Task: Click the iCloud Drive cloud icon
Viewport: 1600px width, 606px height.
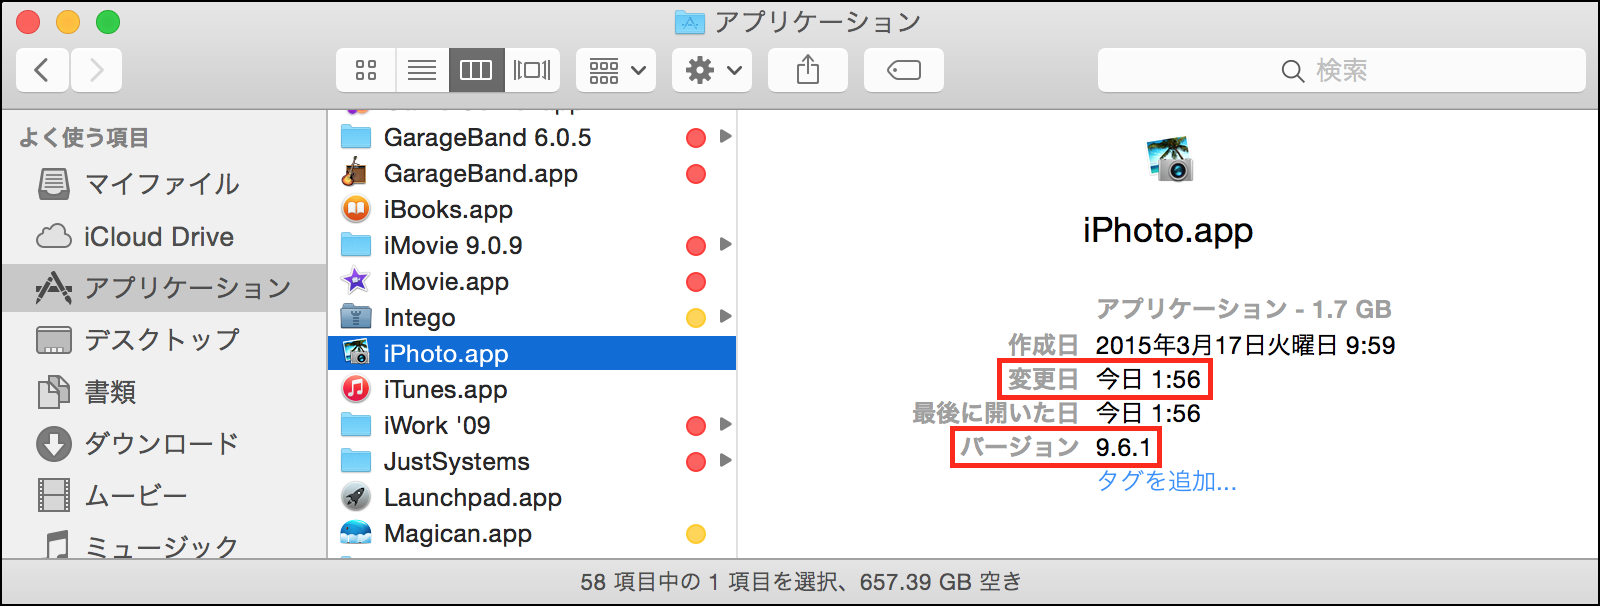Action: 54,236
